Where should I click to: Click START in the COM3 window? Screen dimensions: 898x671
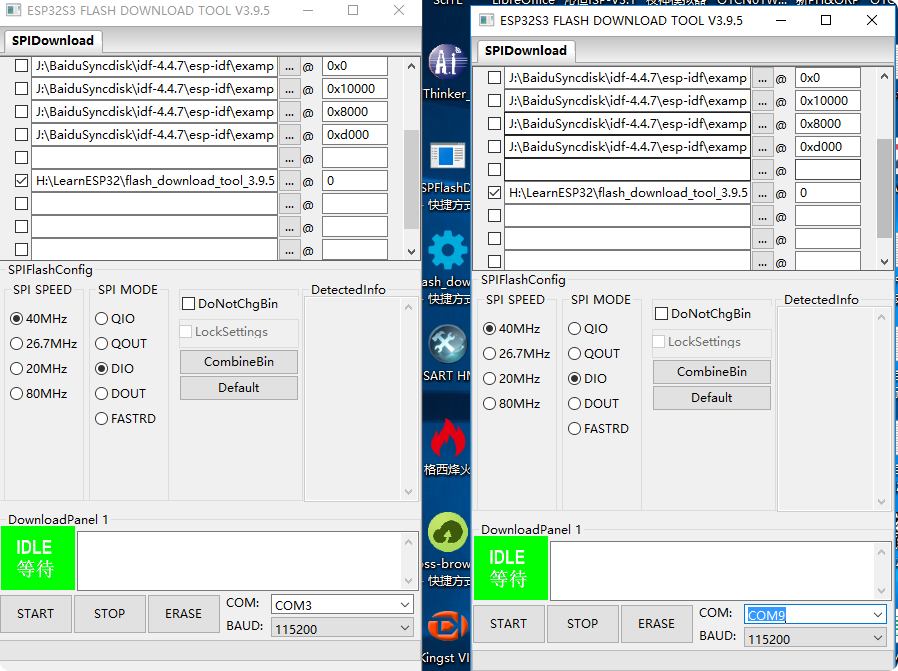point(36,614)
